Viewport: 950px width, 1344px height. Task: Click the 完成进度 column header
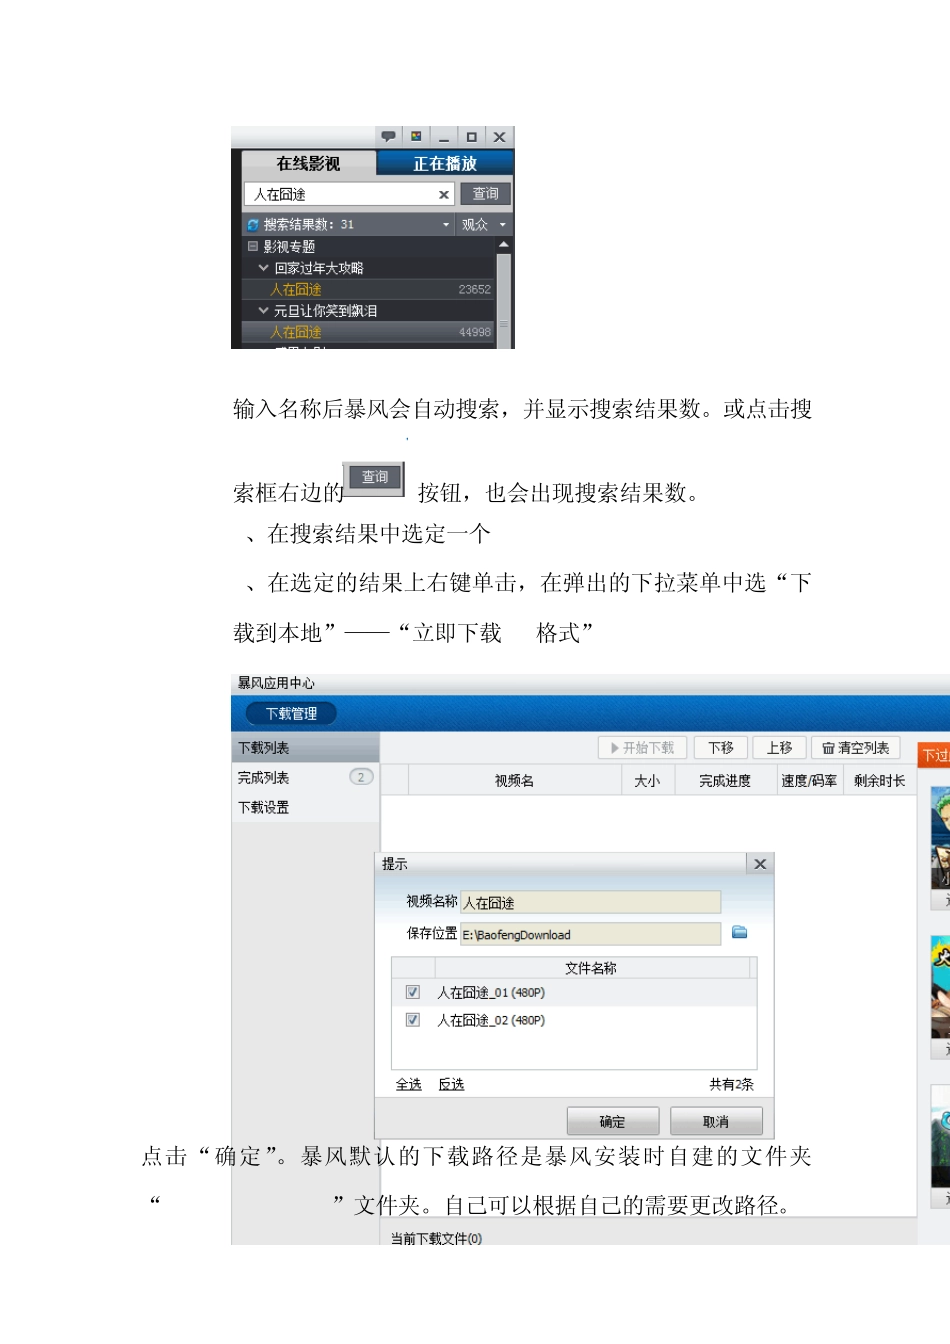point(725,780)
